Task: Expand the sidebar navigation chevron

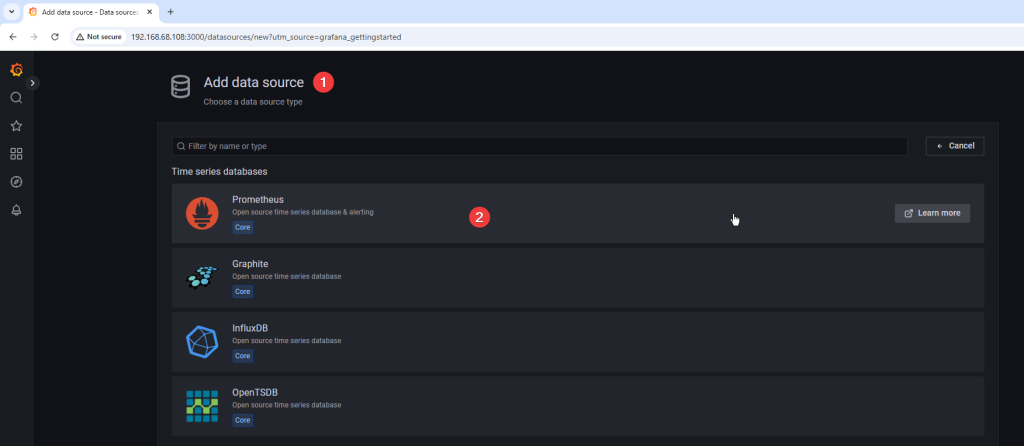Action: point(33,83)
